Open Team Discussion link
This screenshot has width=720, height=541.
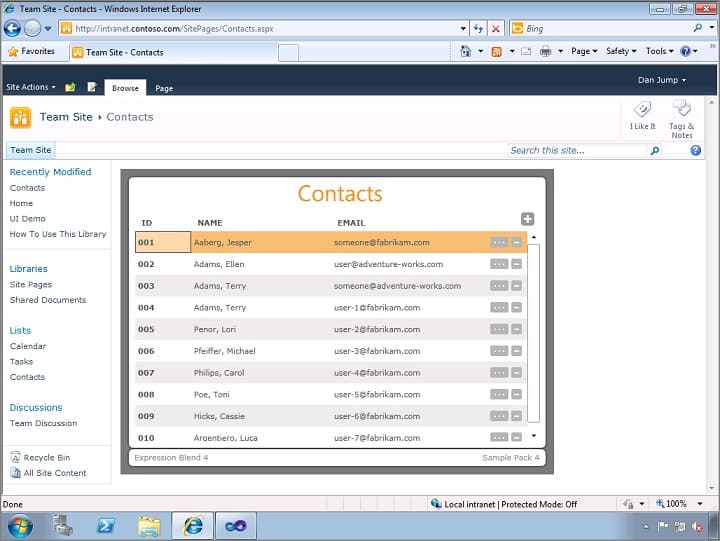tap(44, 423)
